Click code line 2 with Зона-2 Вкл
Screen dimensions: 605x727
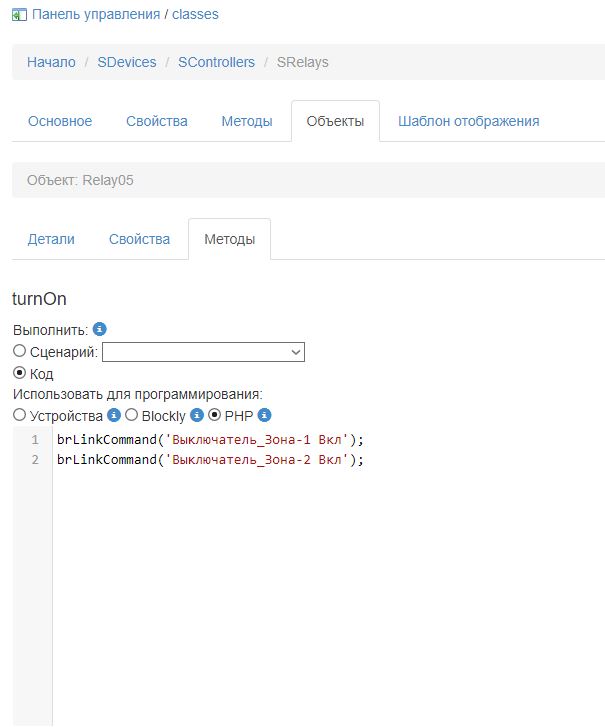tap(210, 459)
